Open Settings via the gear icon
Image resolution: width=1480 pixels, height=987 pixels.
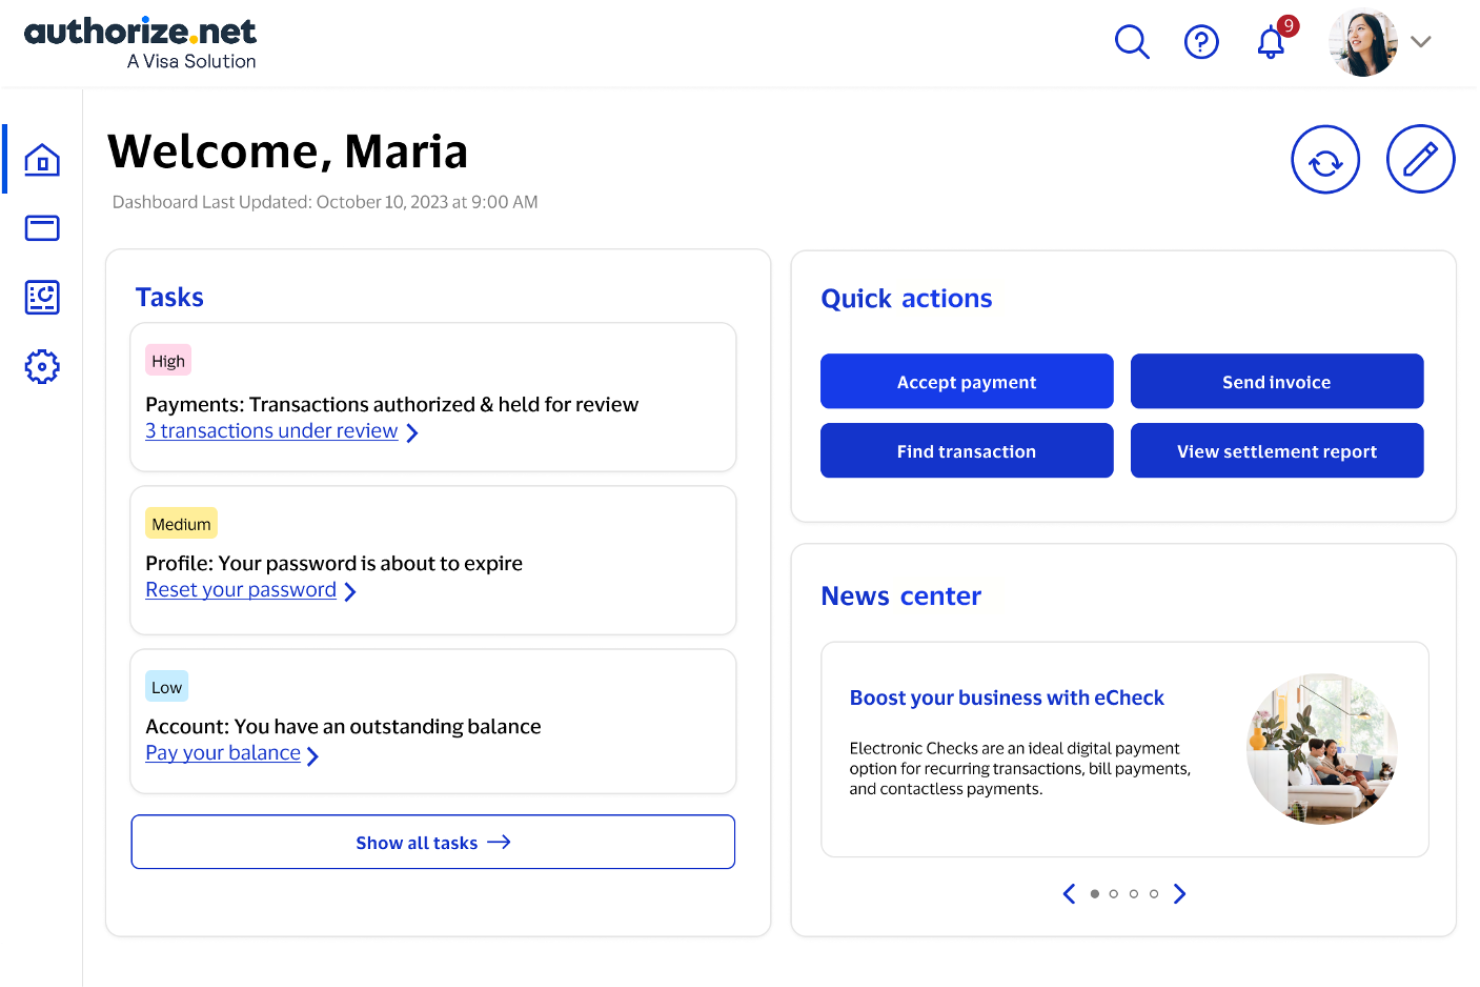[x=42, y=366]
